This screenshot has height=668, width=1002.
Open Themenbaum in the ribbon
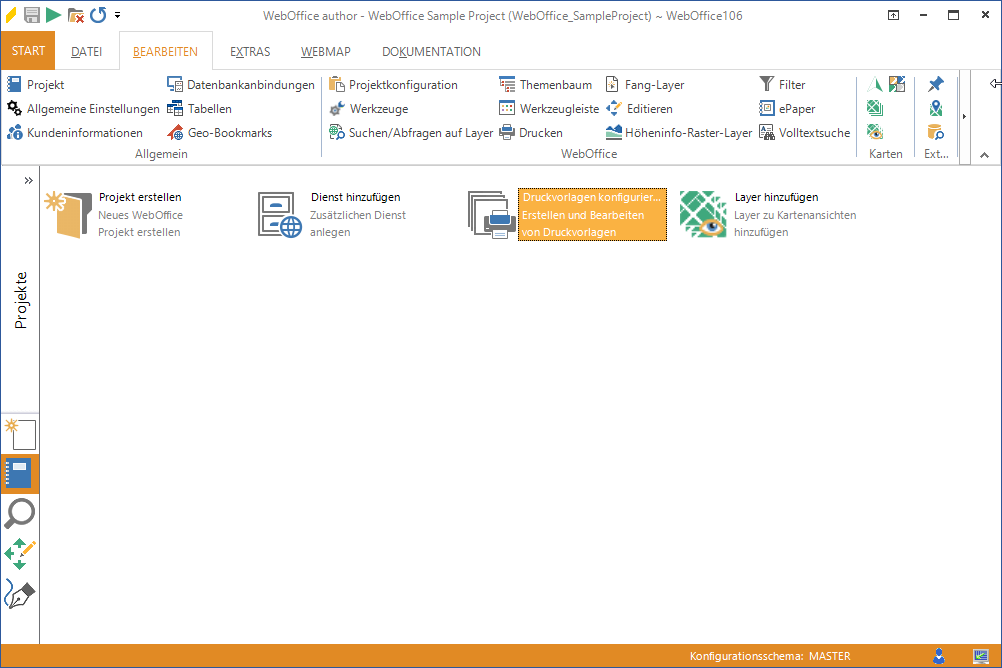click(545, 85)
